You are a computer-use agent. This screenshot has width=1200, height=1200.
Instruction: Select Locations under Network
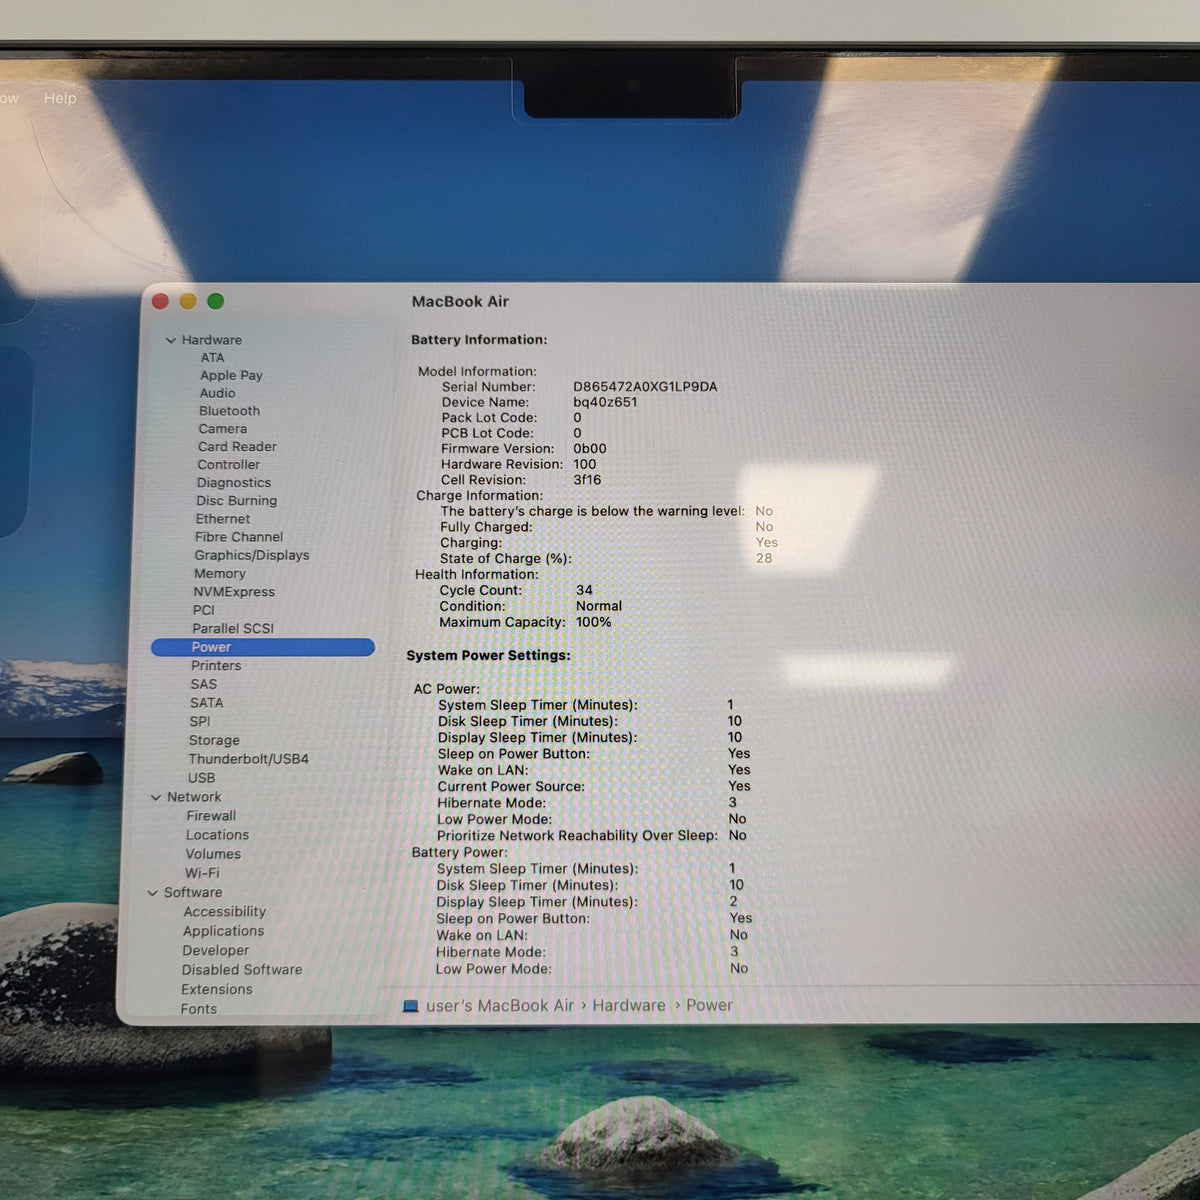[217, 835]
